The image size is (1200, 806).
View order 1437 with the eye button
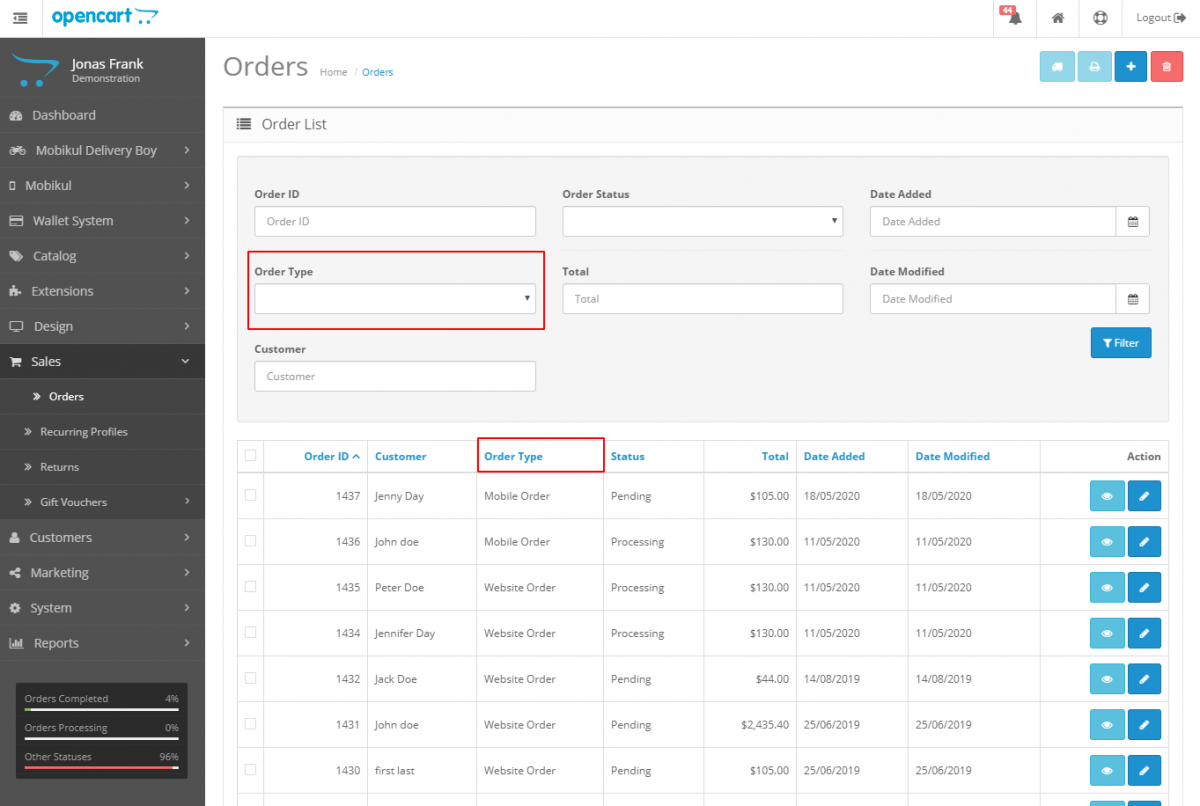tap(1106, 496)
